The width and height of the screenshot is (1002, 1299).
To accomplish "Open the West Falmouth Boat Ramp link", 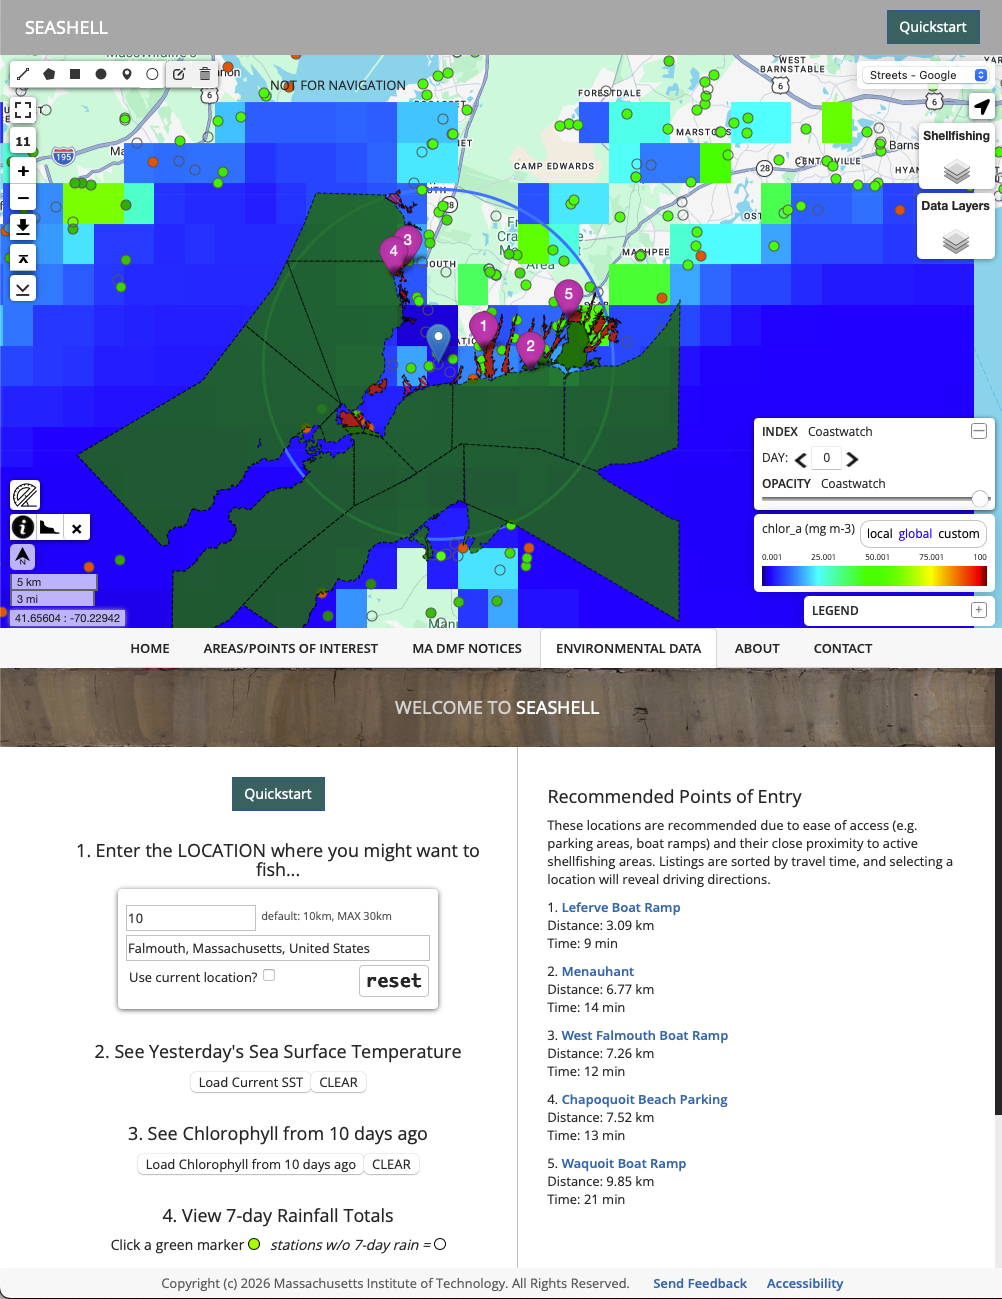I will 645,1035.
